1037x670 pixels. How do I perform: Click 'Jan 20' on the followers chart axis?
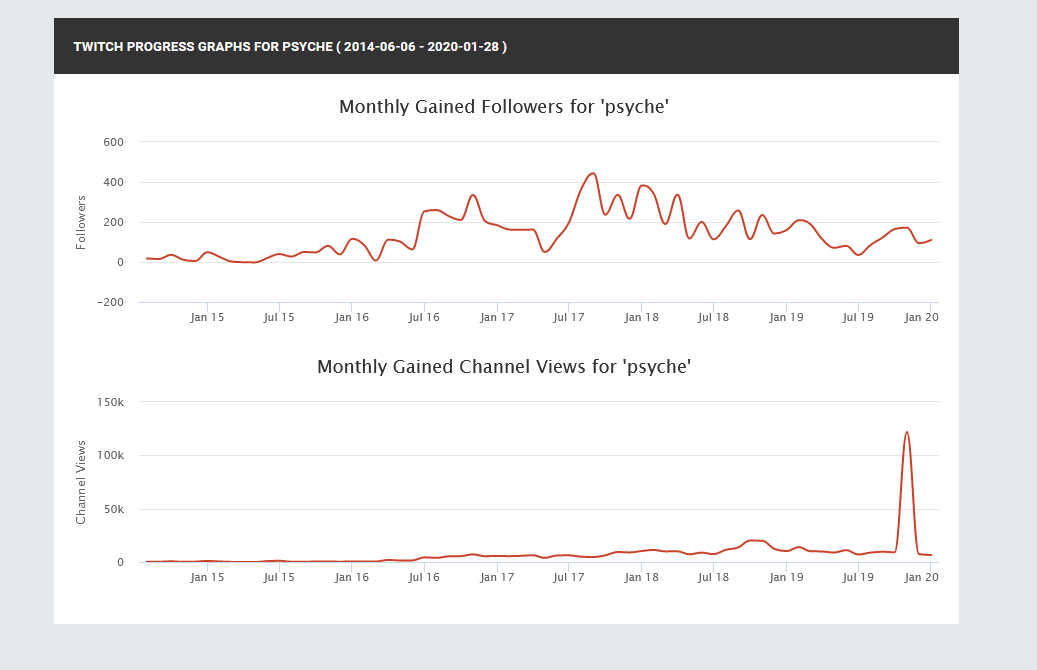(921, 317)
